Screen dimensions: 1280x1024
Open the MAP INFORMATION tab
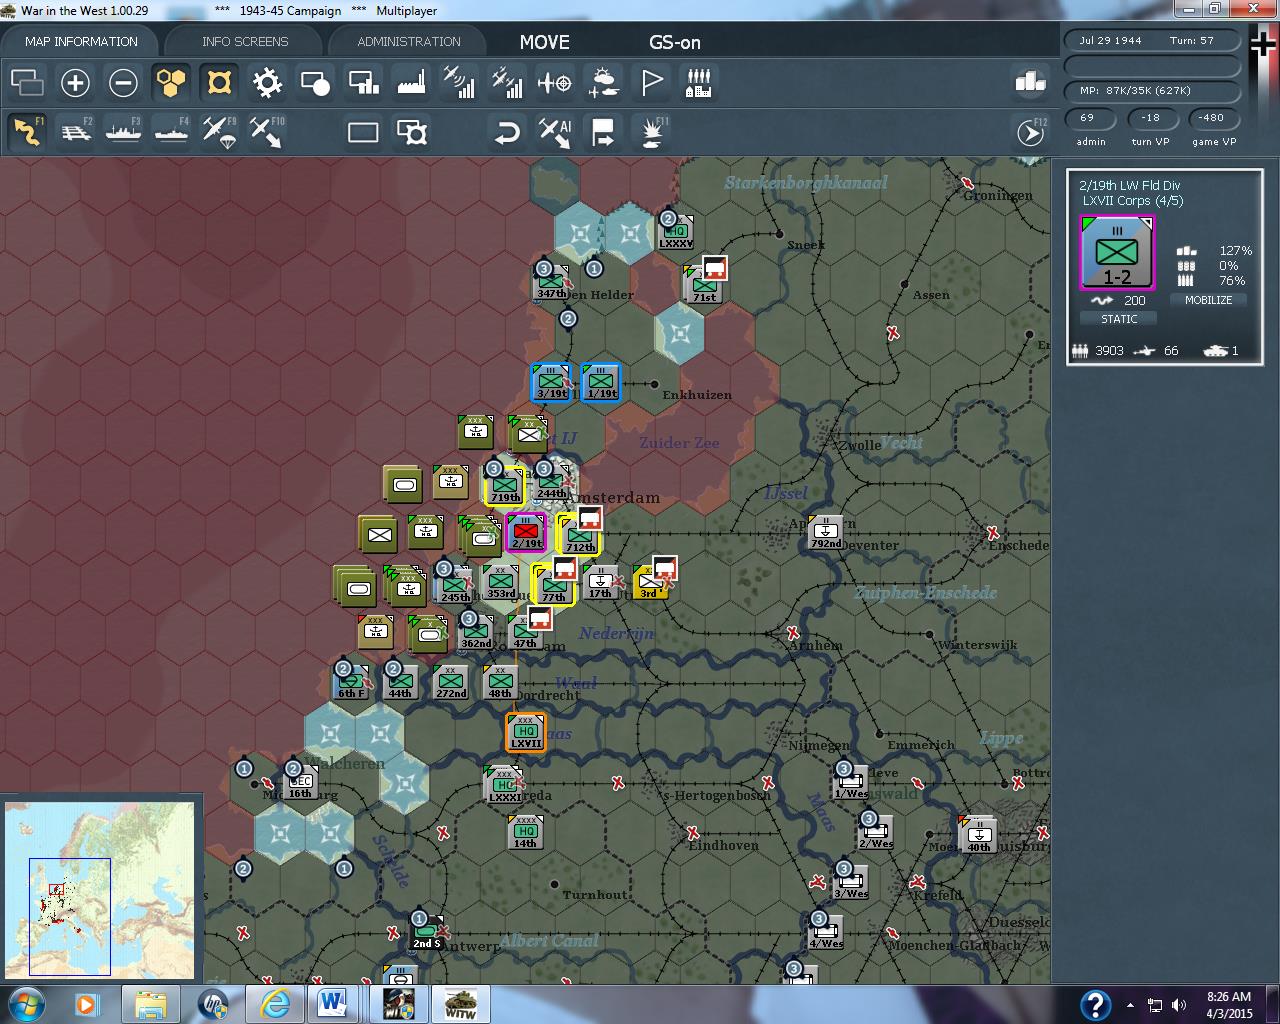pos(81,41)
